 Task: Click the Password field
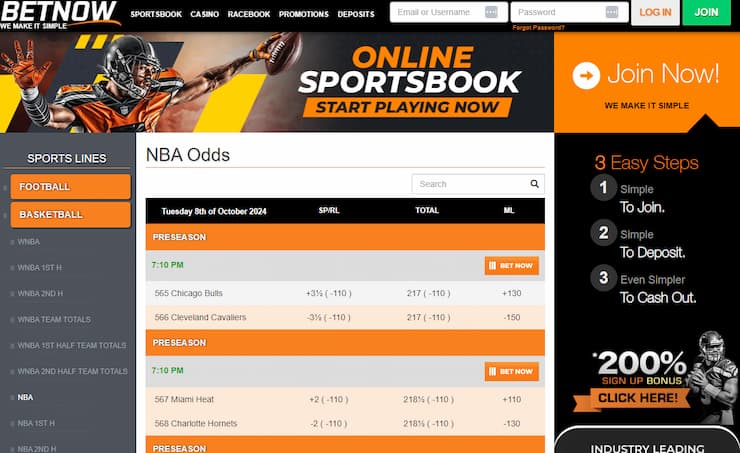point(570,12)
